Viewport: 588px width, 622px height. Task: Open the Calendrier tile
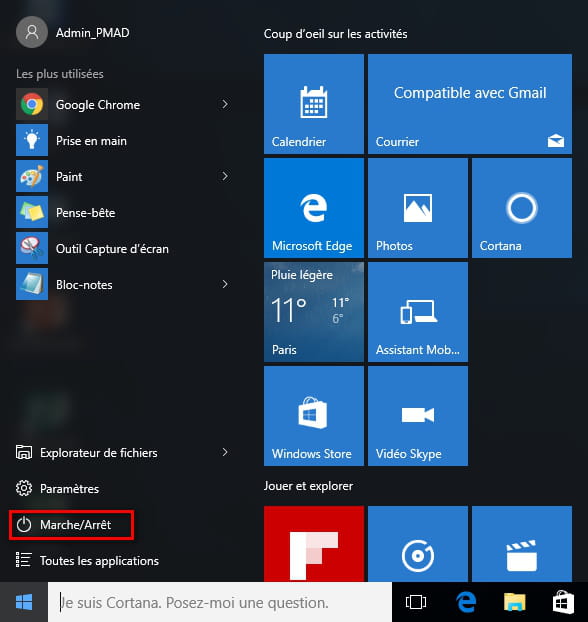pos(313,104)
